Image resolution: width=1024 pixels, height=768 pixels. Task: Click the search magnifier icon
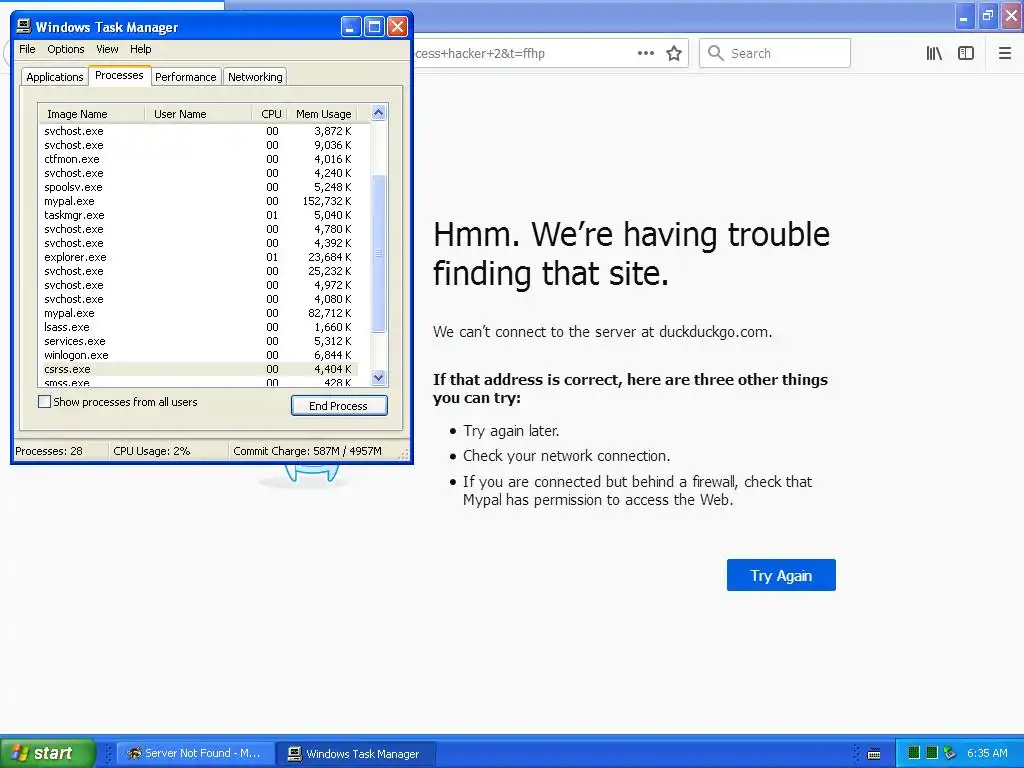coord(716,53)
